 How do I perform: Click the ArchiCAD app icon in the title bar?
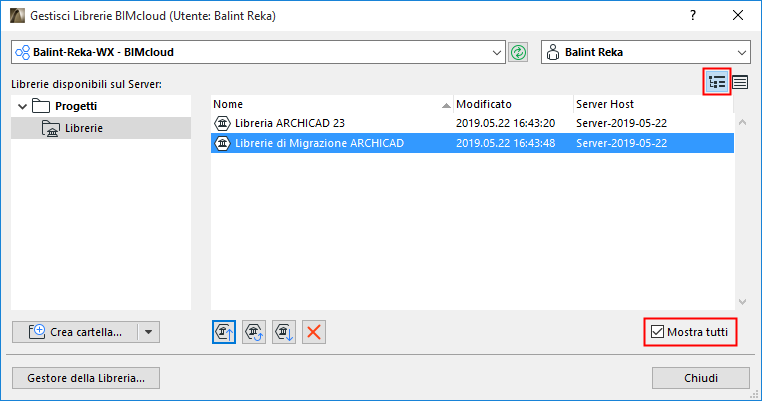[x=17, y=16]
